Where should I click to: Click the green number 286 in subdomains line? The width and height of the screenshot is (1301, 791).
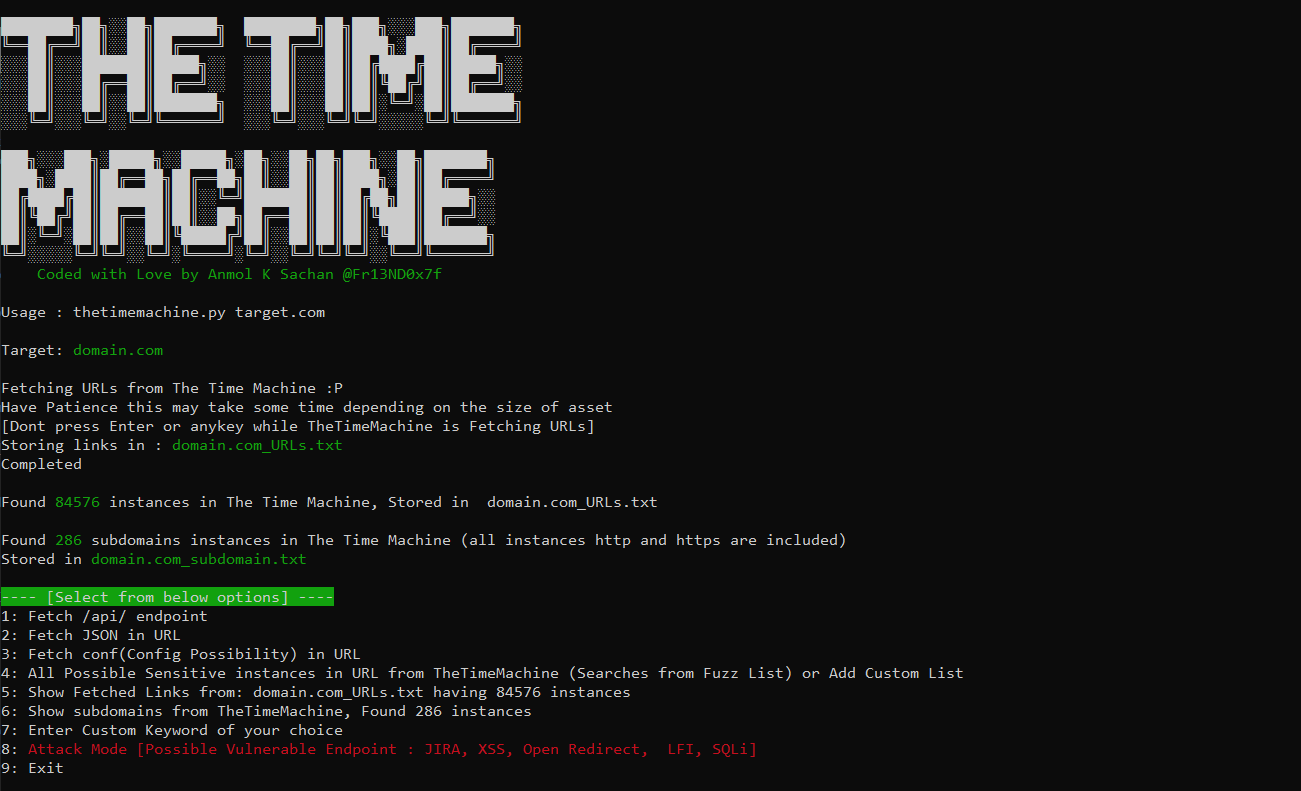[69, 540]
